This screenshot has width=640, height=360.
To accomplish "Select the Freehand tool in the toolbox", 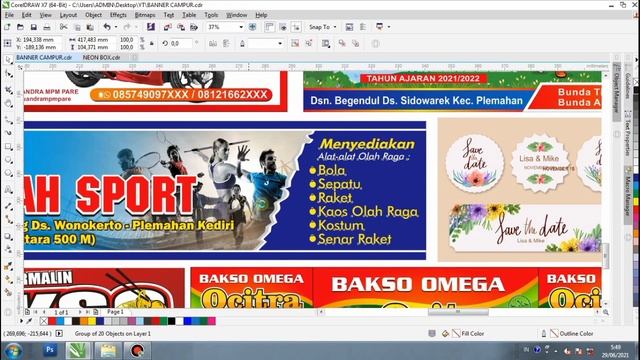I will pyautogui.click(x=8, y=119).
